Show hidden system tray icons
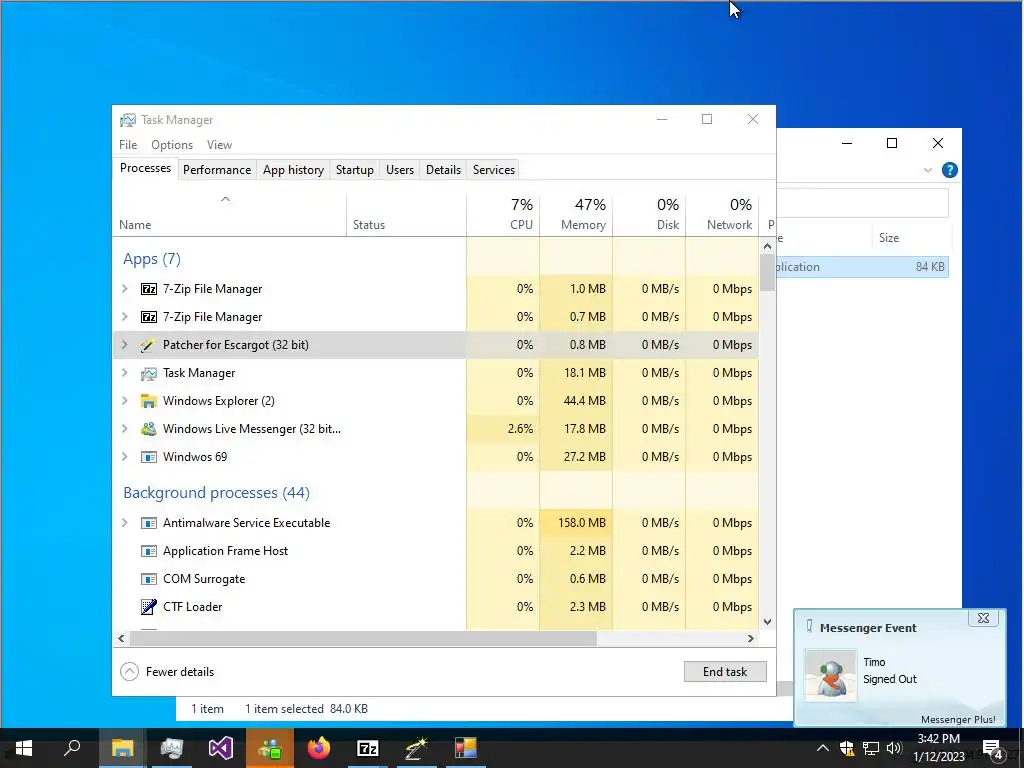This screenshot has height=768, width=1024. (823, 748)
